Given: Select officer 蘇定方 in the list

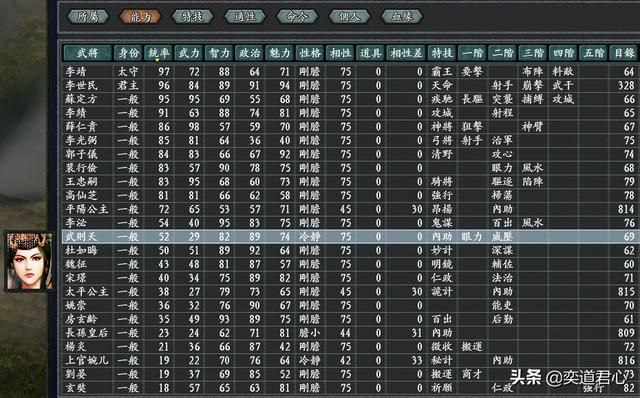Looking at the screenshot, I should 81,99.
